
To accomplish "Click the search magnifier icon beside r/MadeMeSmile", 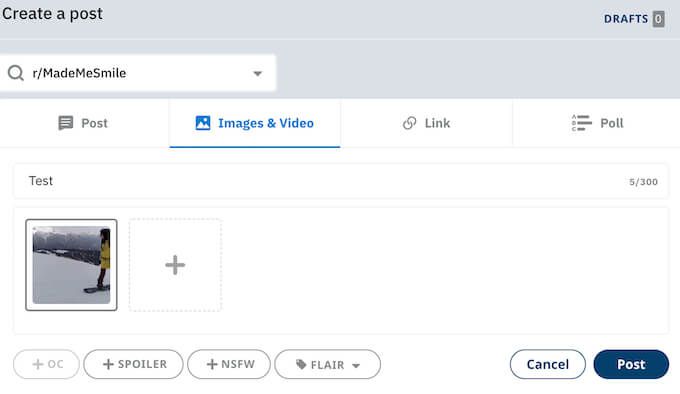I will tap(16, 73).
